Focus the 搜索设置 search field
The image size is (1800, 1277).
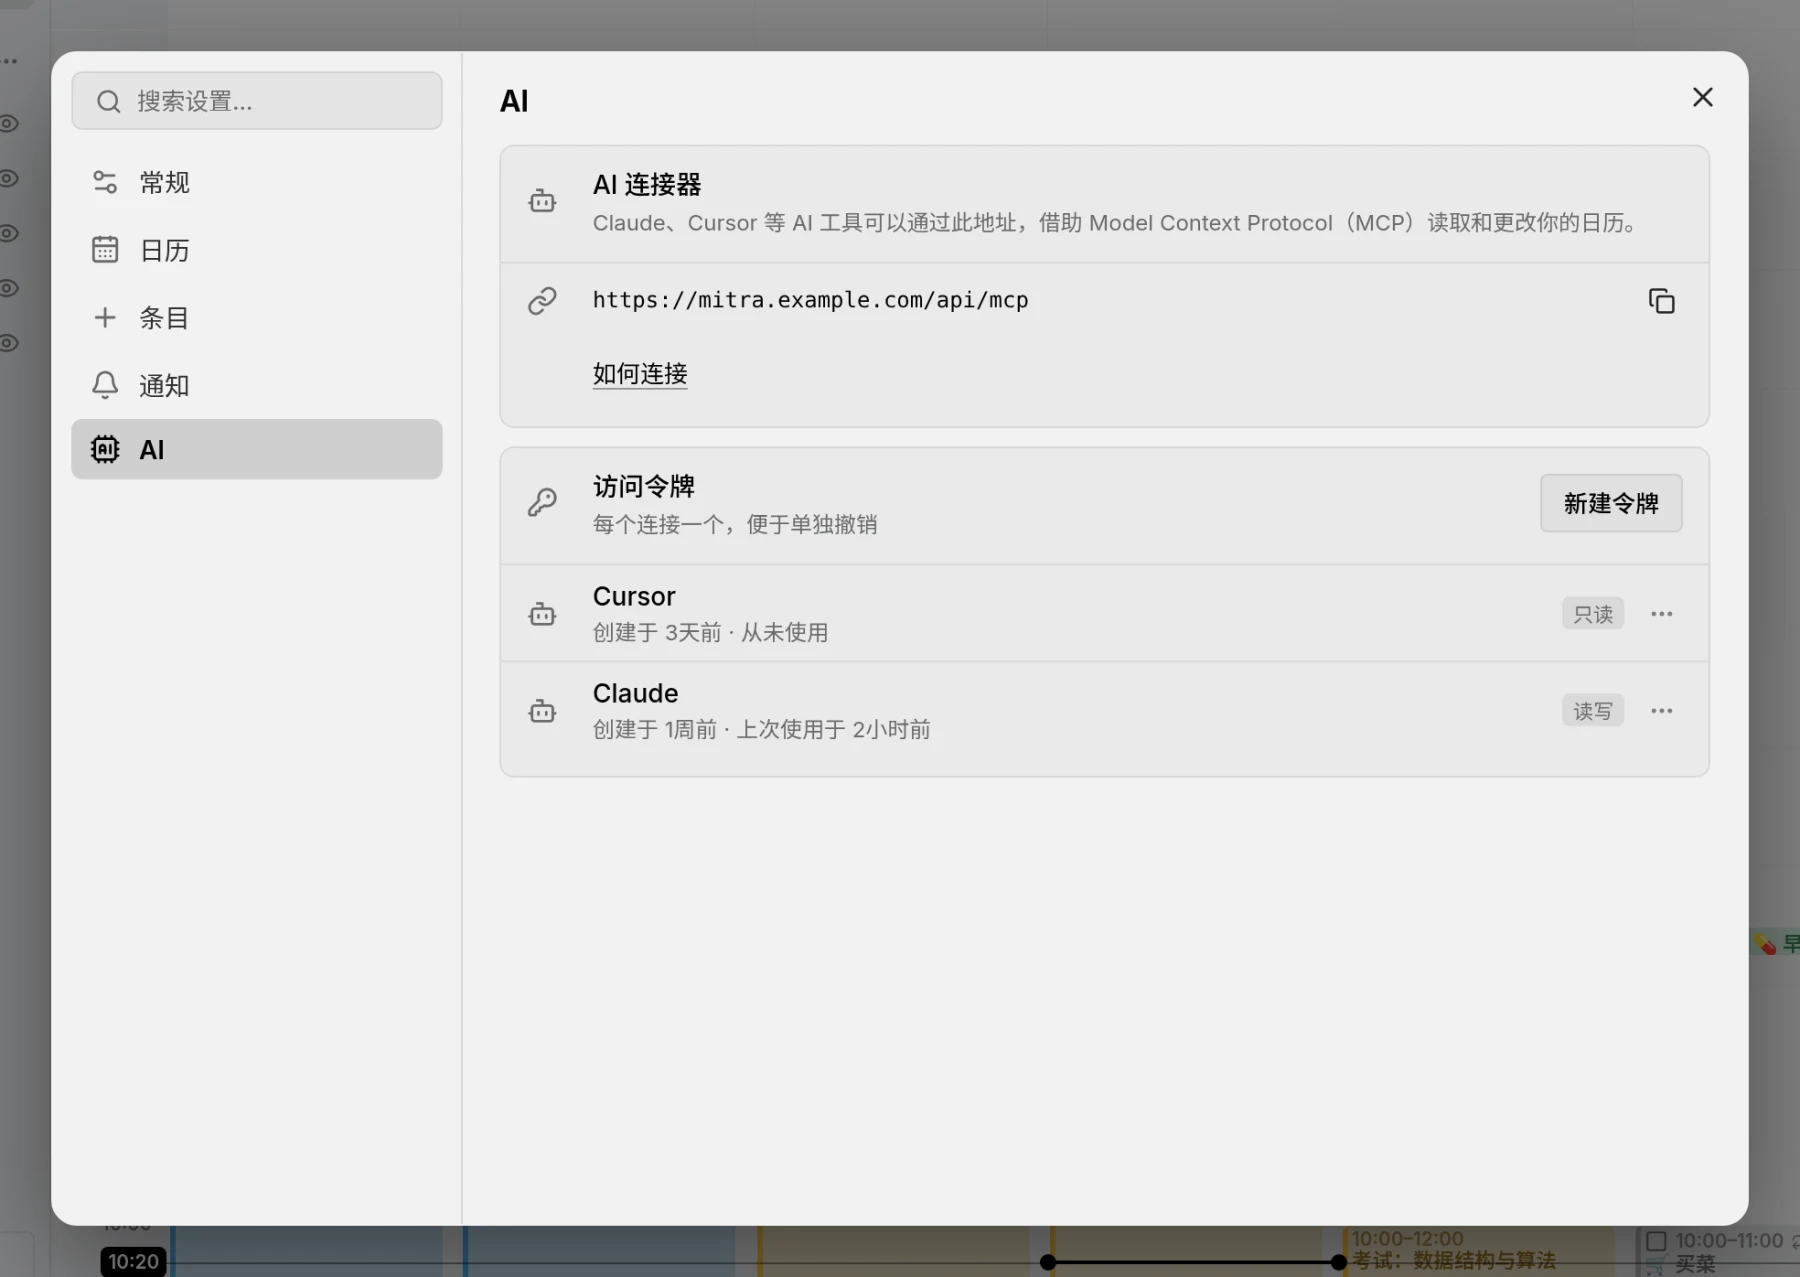point(257,101)
